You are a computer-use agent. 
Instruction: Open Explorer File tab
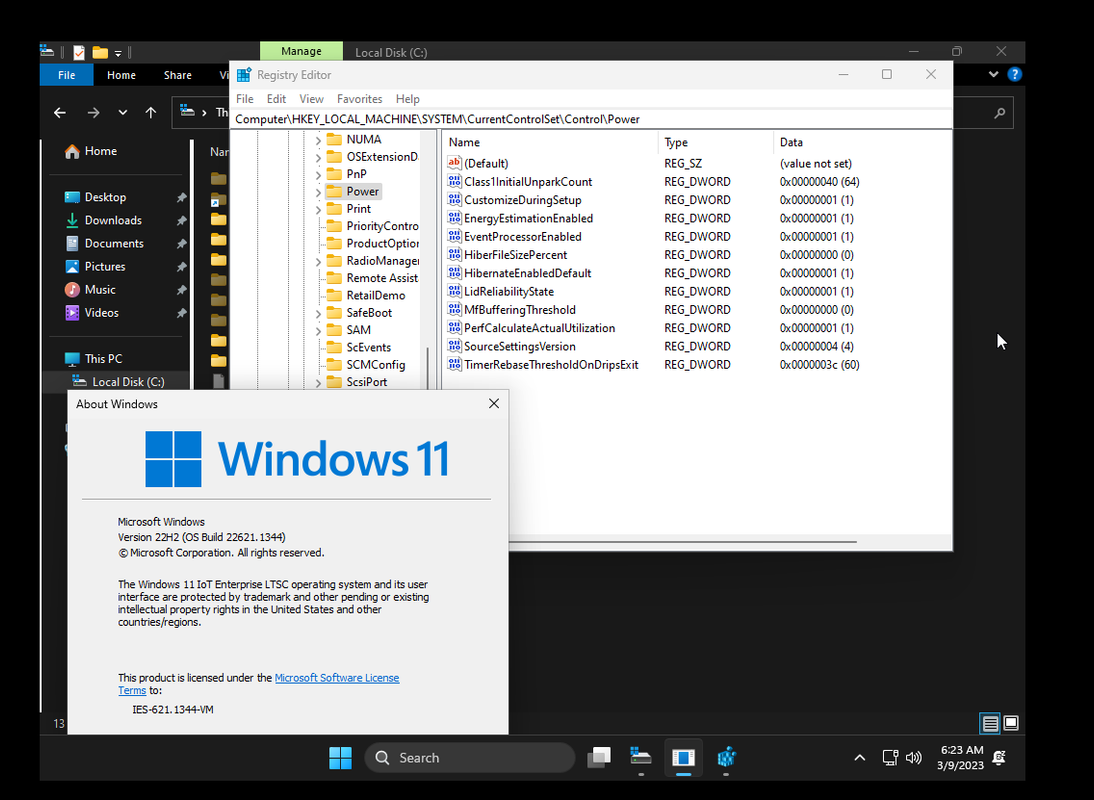[x=66, y=75]
